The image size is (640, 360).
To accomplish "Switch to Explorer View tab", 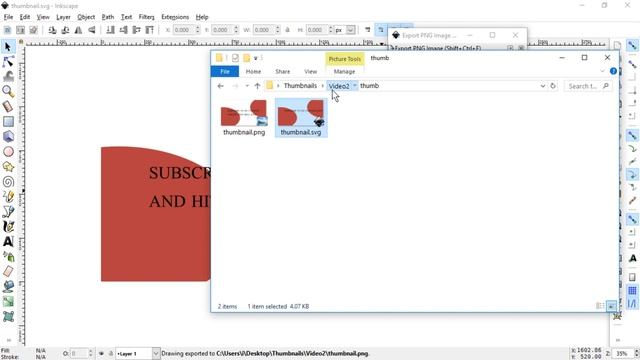I will 311,71.
